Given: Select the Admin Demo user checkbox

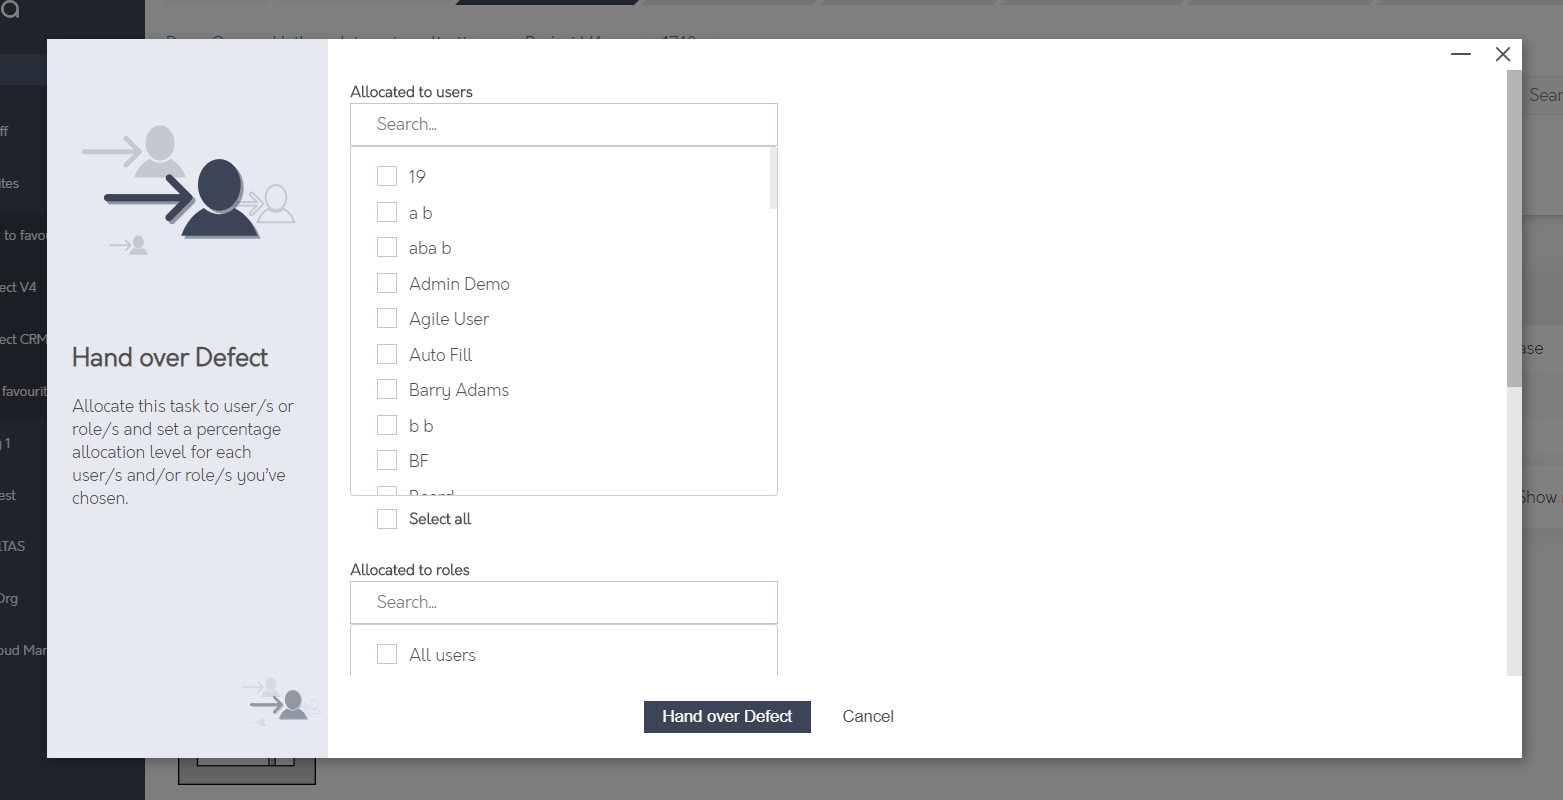Looking at the screenshot, I should tap(387, 284).
